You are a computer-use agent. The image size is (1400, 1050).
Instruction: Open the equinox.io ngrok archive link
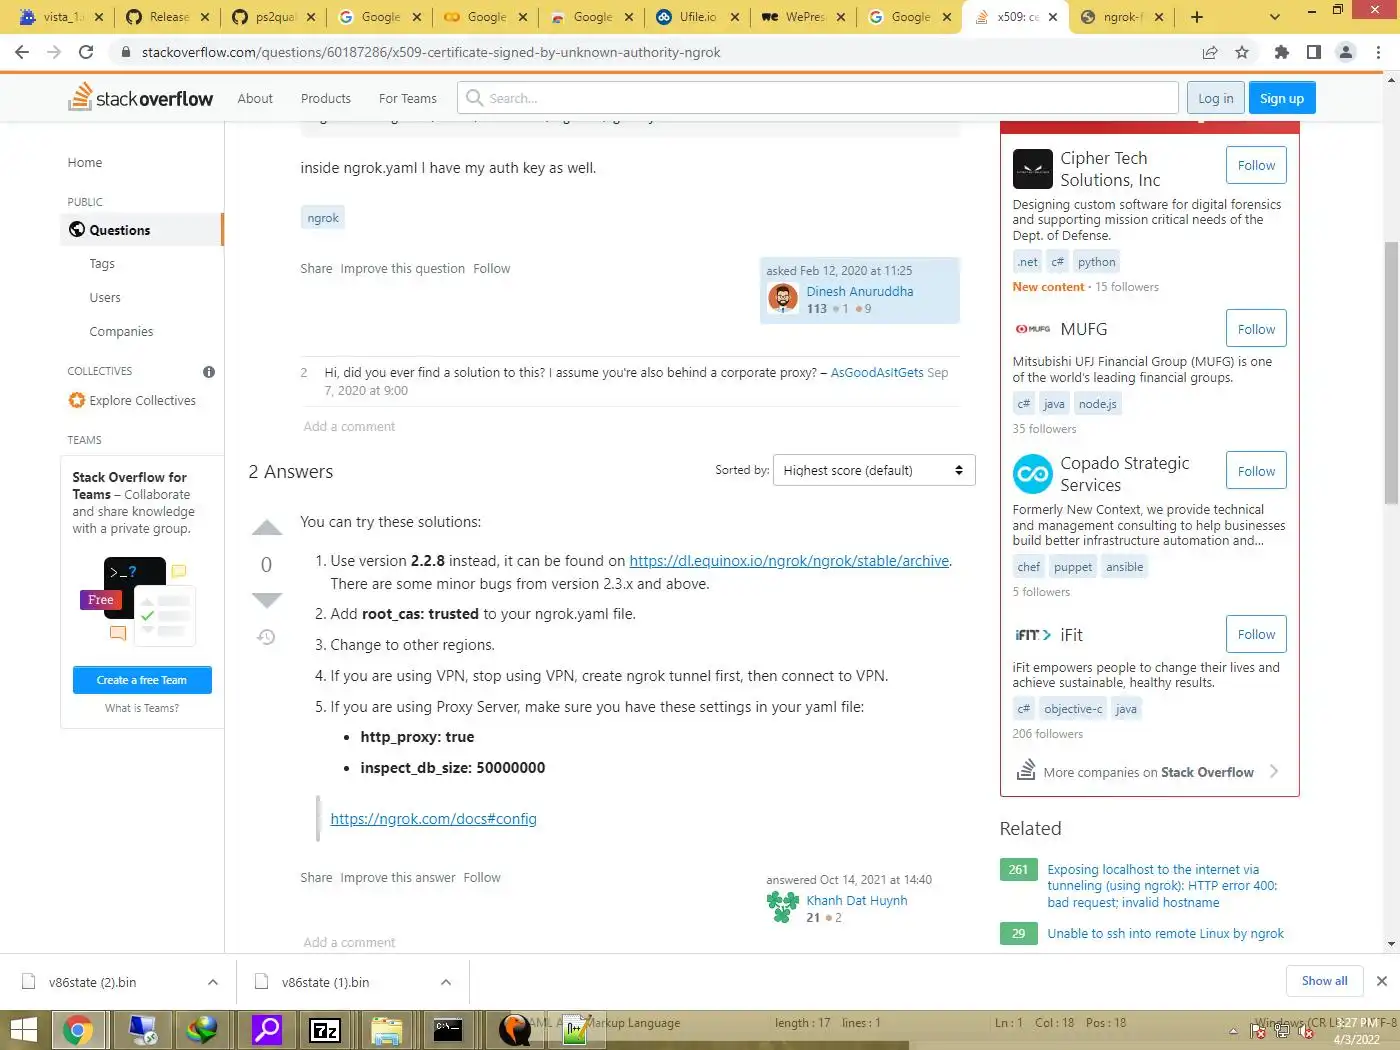[x=789, y=561]
